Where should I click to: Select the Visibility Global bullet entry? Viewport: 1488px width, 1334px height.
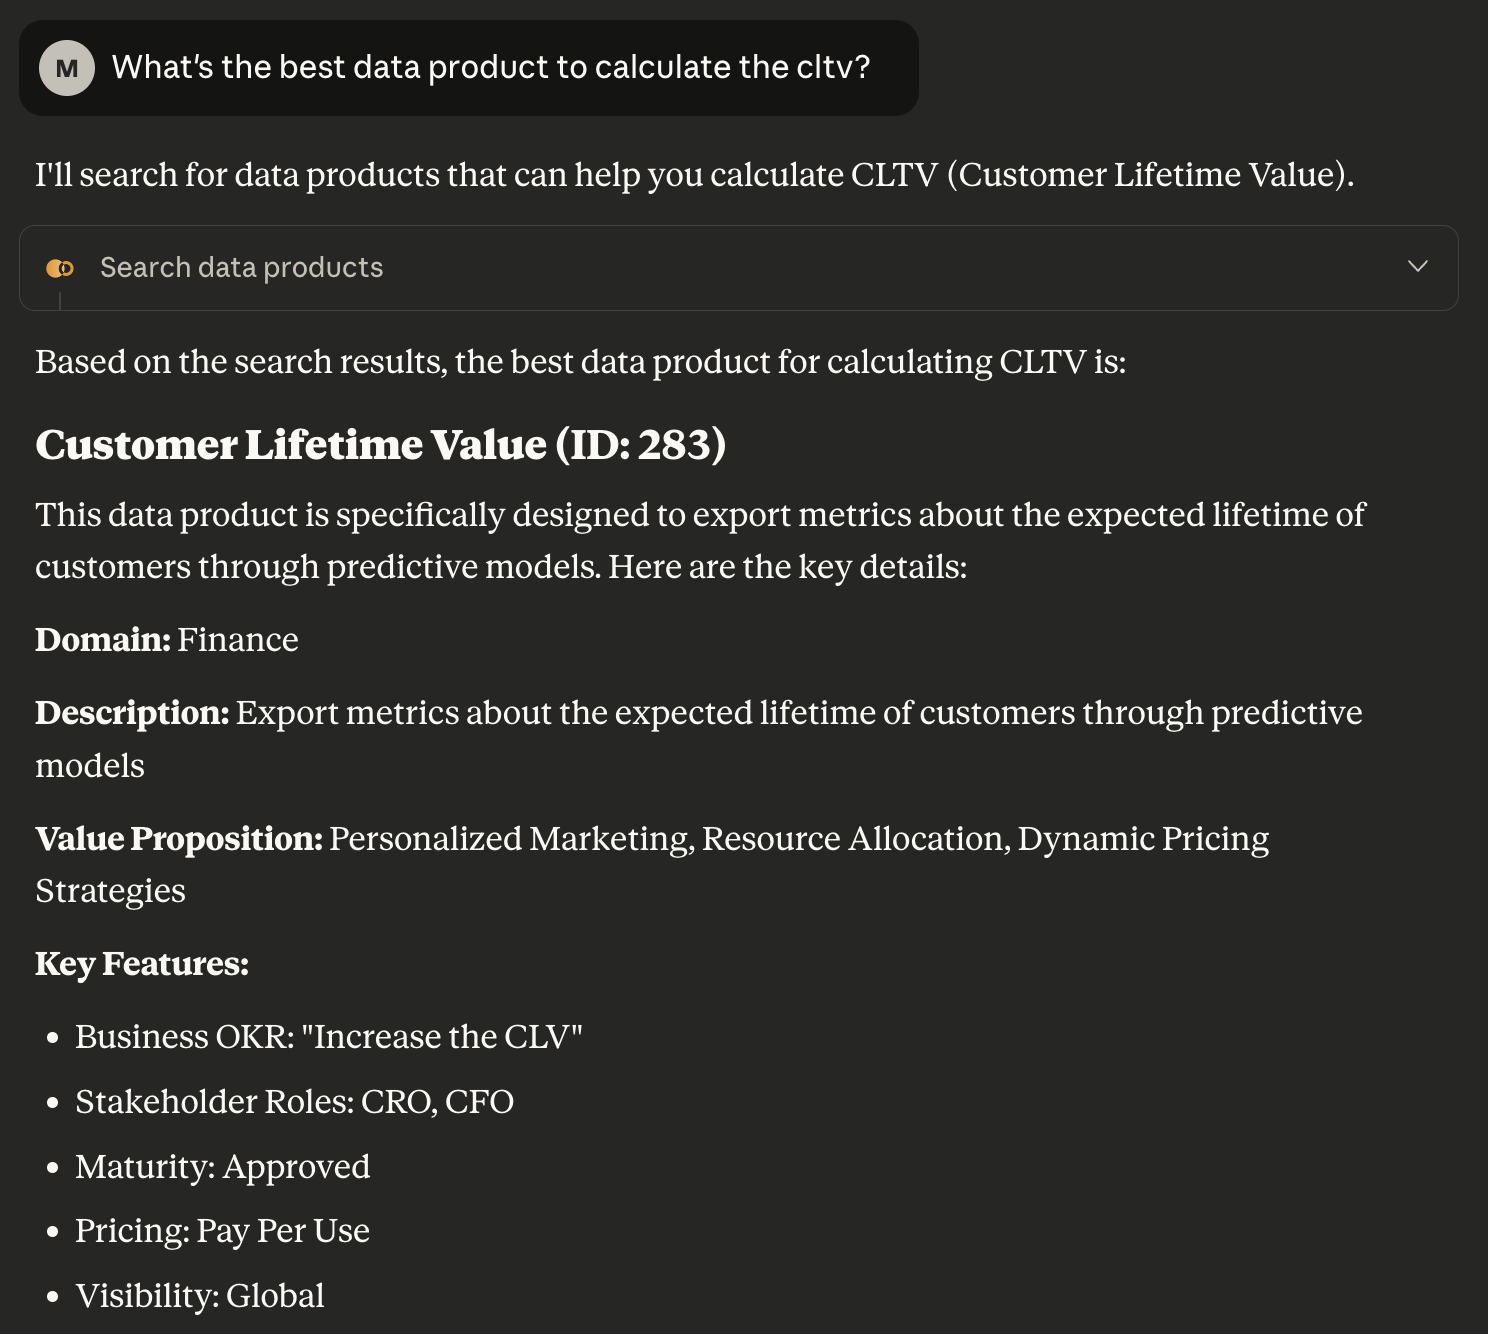pos(198,1295)
